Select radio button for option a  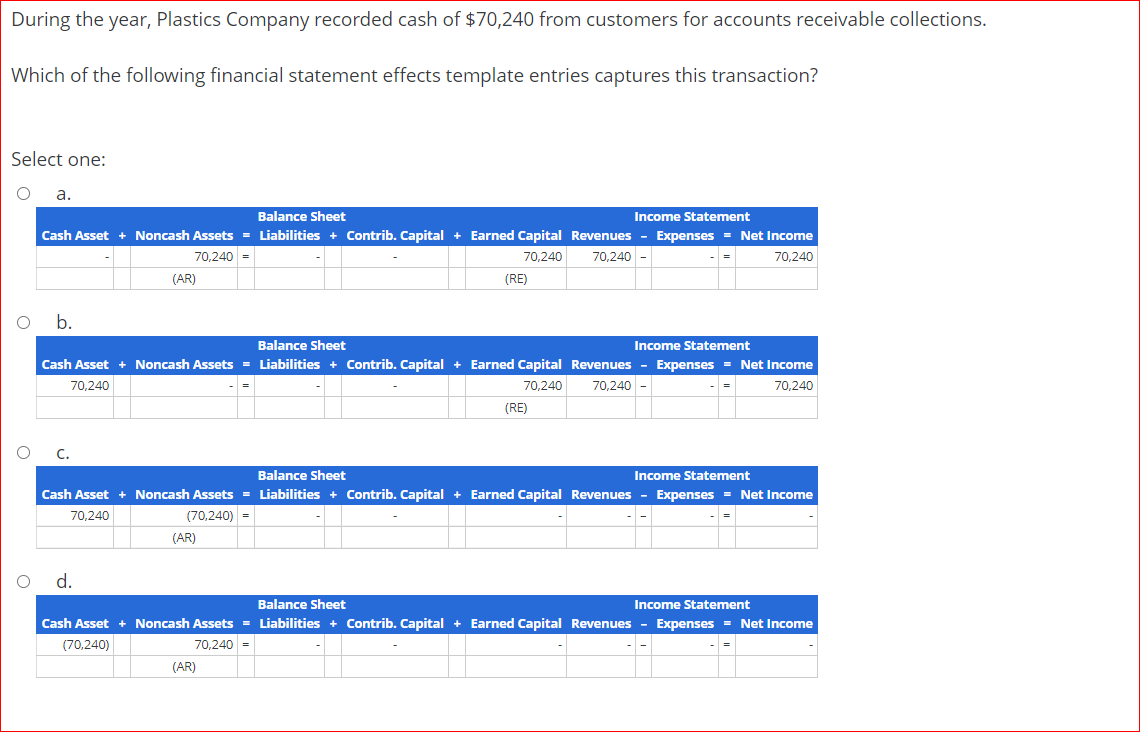pyautogui.click(x=22, y=193)
